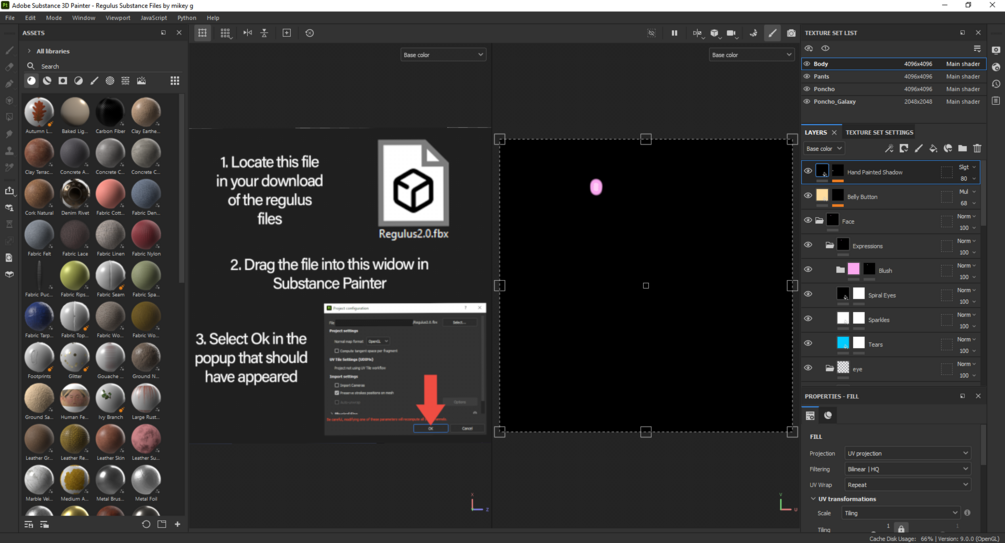Hide the Belly Button layer
This screenshot has height=543, width=1005.
pos(808,196)
